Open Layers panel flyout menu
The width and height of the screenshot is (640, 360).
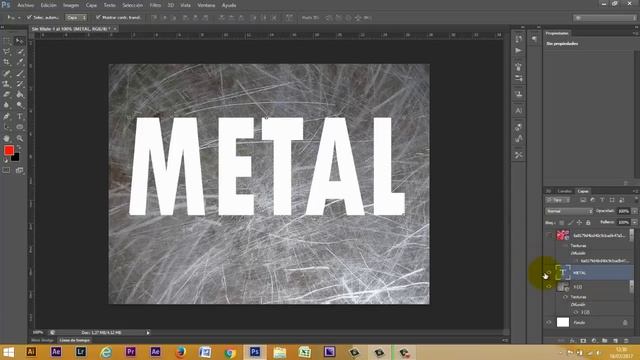pos(635,191)
